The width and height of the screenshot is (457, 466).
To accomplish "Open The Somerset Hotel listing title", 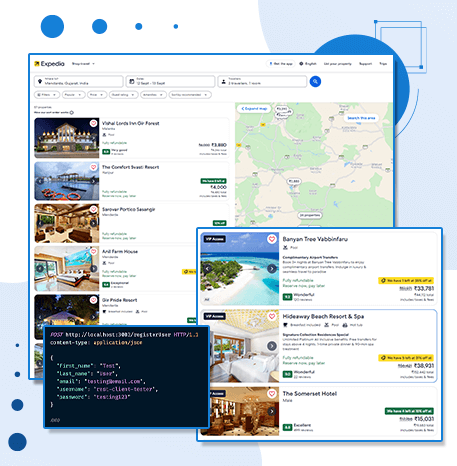I will 310,394.
